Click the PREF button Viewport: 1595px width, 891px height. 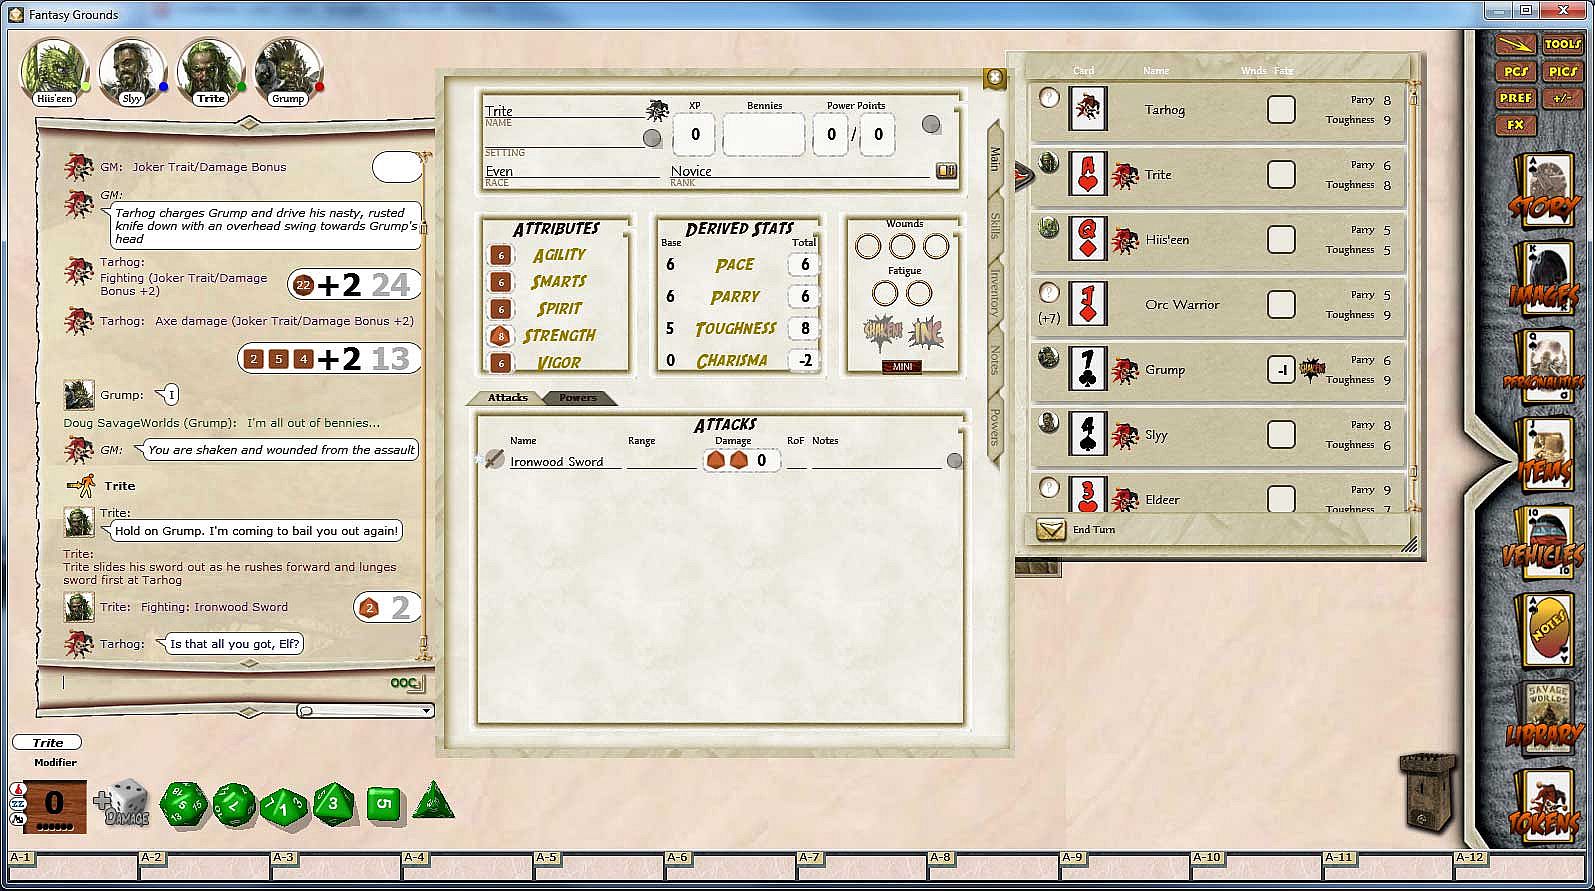point(1516,98)
